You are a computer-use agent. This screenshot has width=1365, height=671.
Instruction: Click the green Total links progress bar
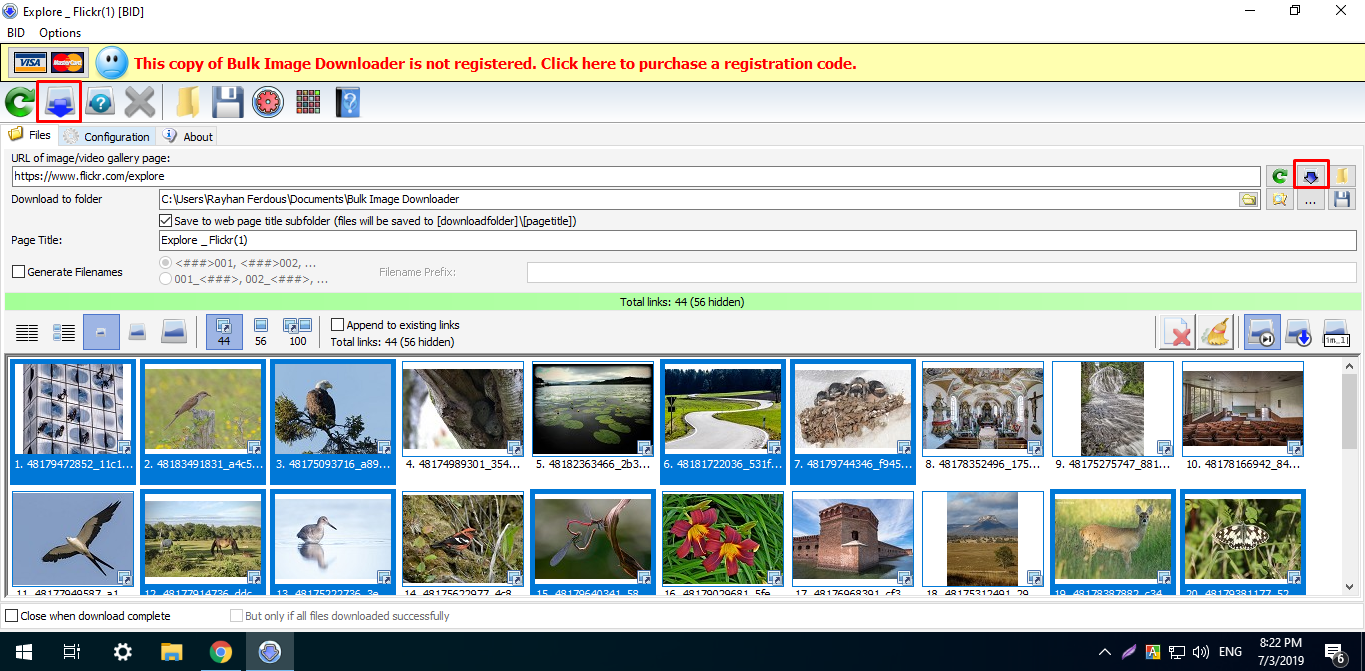click(x=682, y=302)
